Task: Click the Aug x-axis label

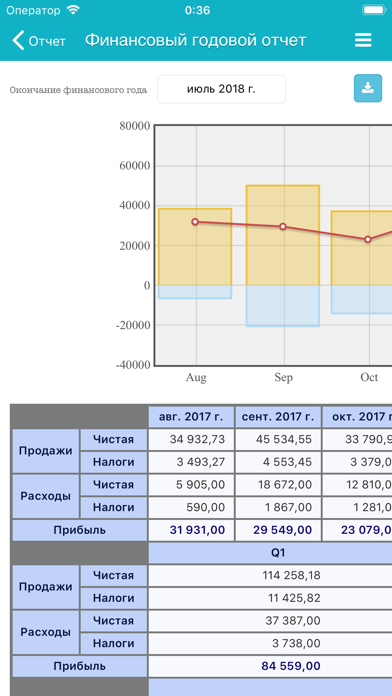Action: [x=196, y=378]
